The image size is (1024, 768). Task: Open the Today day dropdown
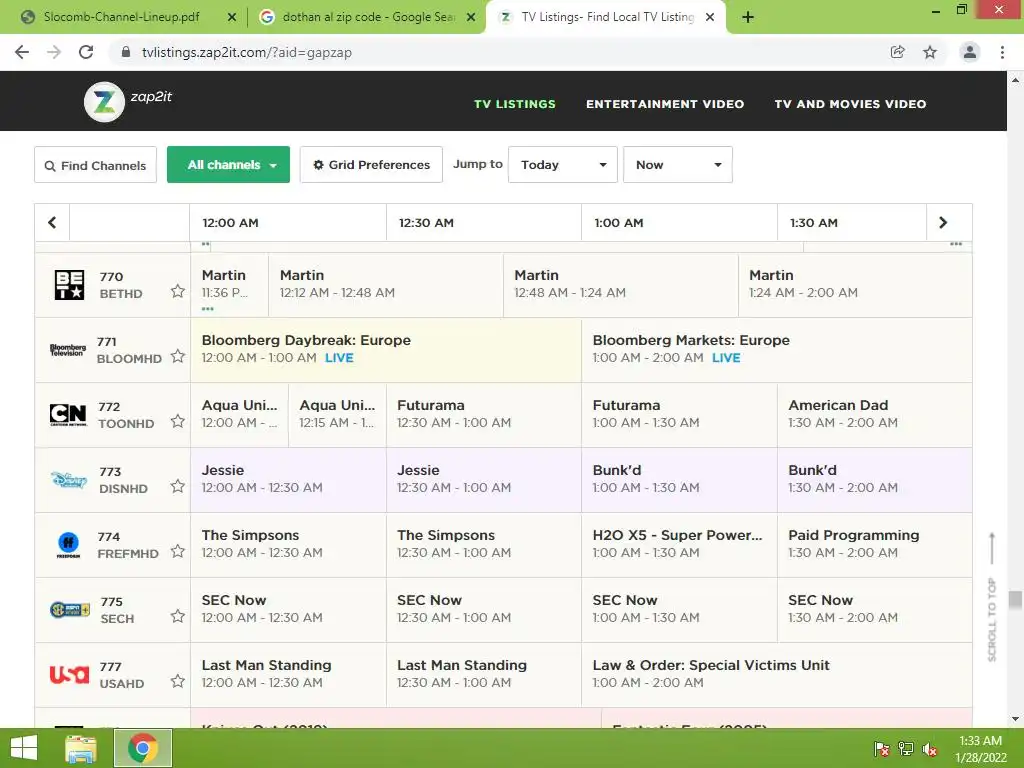point(563,165)
